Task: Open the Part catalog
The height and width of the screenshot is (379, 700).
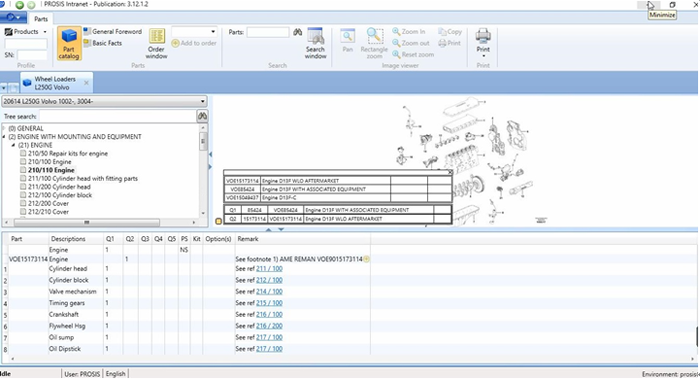Action: click(x=69, y=43)
